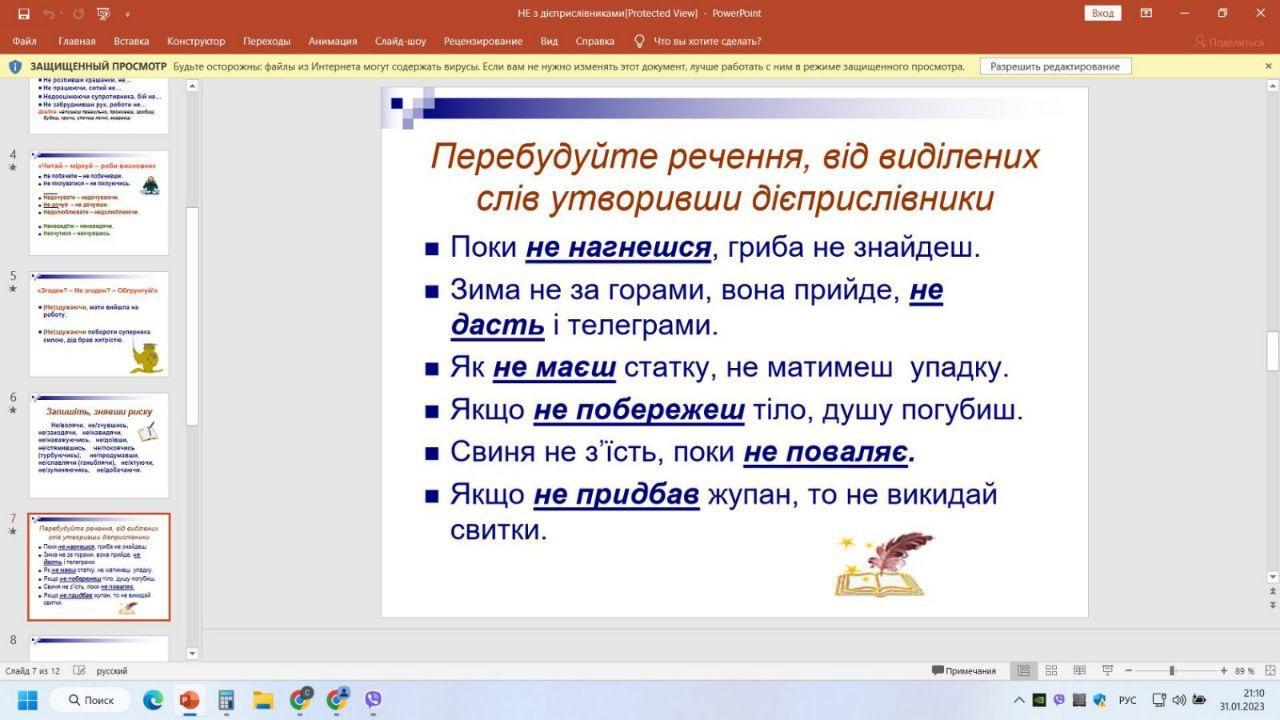Screen dimensions: 1280x720
Task: Open Windows Start menu
Action: coord(27,700)
